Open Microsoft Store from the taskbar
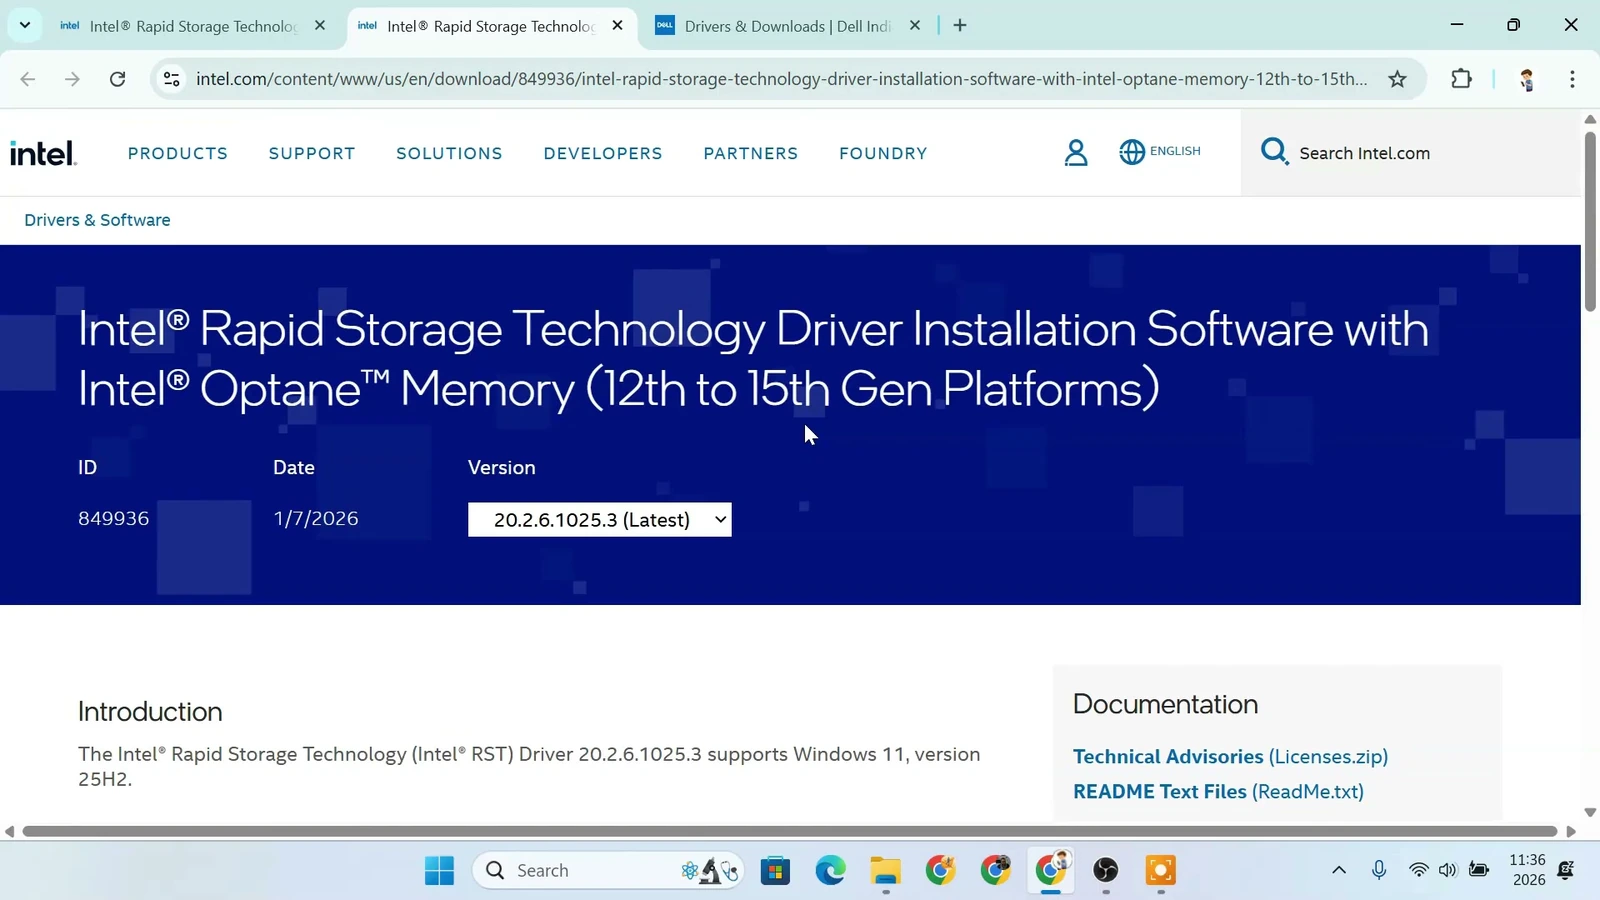The height and width of the screenshot is (900, 1600). click(775, 870)
